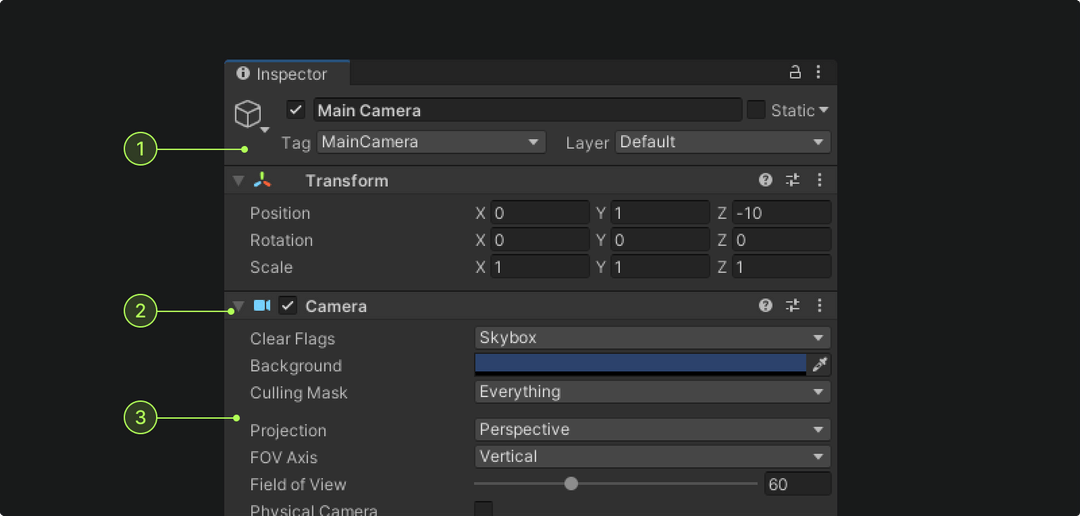Image resolution: width=1080 pixels, height=516 pixels.
Task: Open the Tag dropdown showing MainCamera
Action: (x=431, y=142)
